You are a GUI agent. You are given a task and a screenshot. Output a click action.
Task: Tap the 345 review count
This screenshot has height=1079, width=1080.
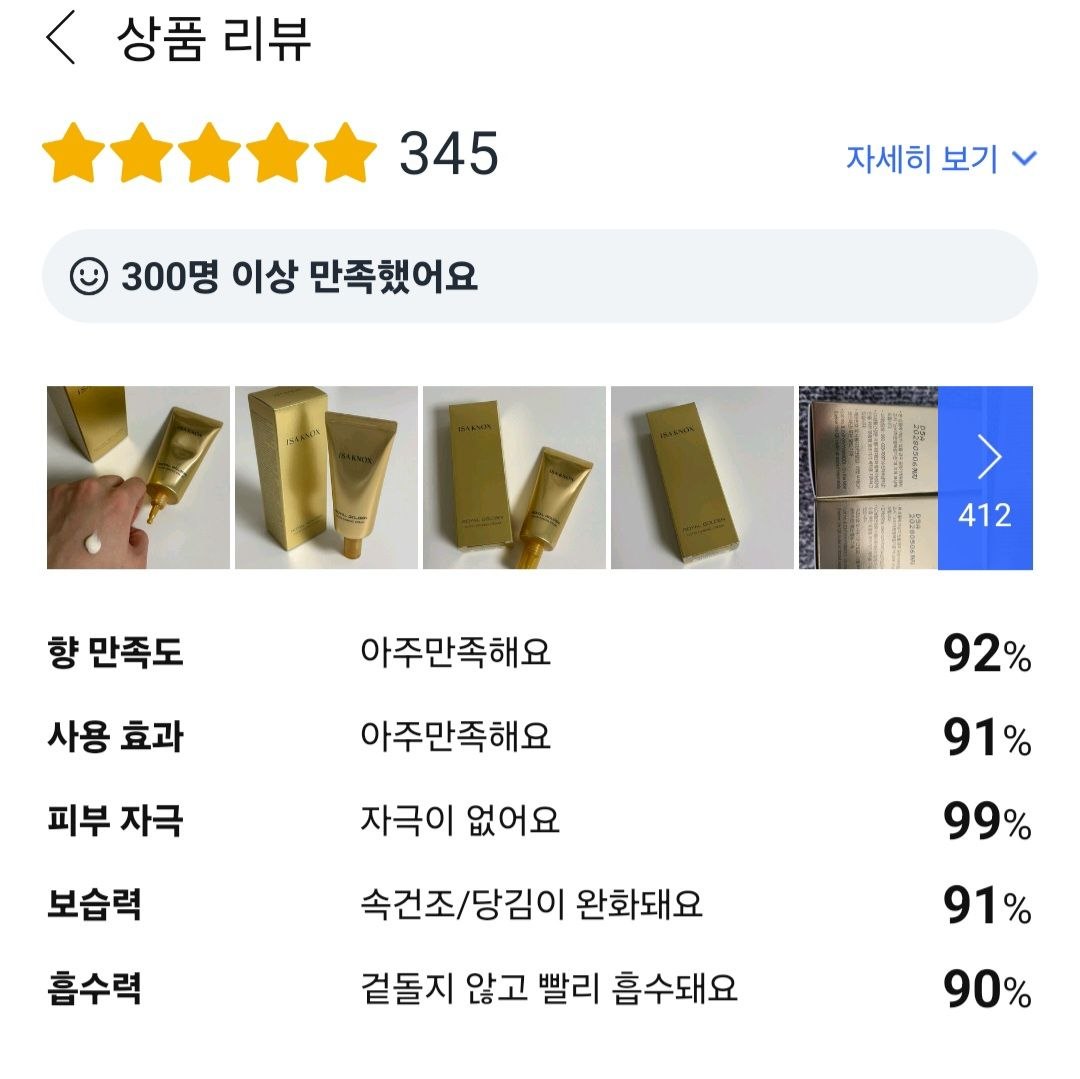click(449, 153)
